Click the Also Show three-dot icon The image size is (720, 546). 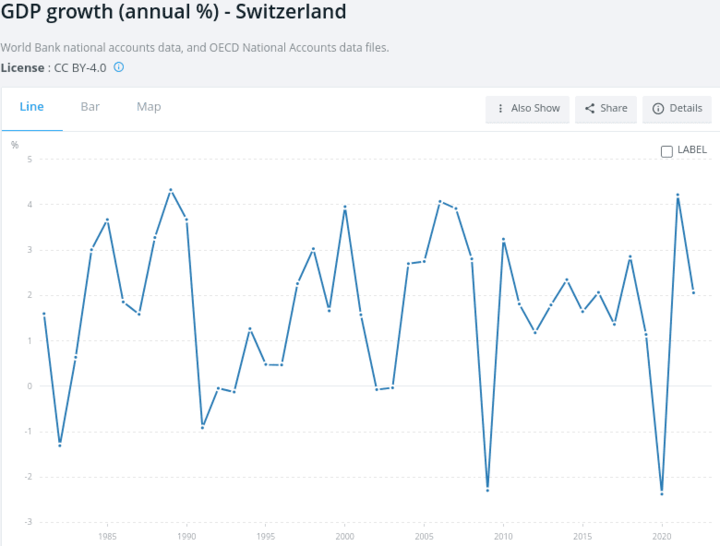(500, 108)
